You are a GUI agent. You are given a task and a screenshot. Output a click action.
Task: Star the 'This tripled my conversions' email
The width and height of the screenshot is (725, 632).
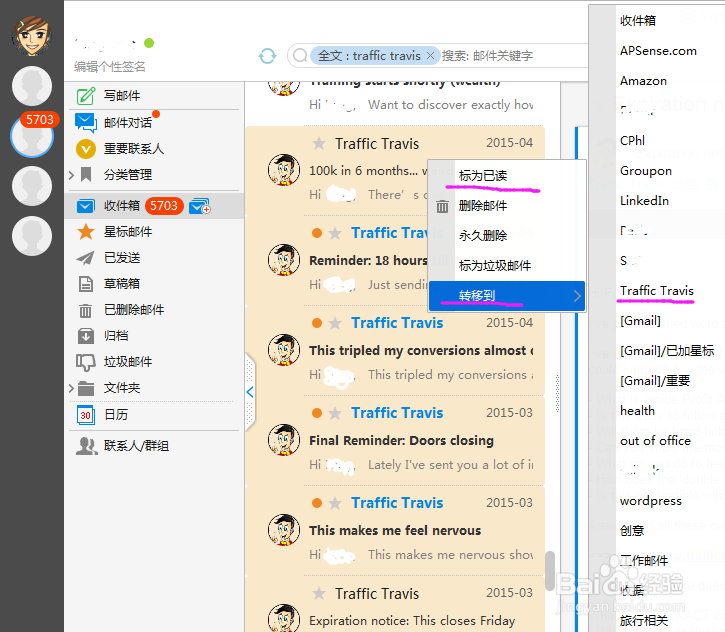point(335,323)
